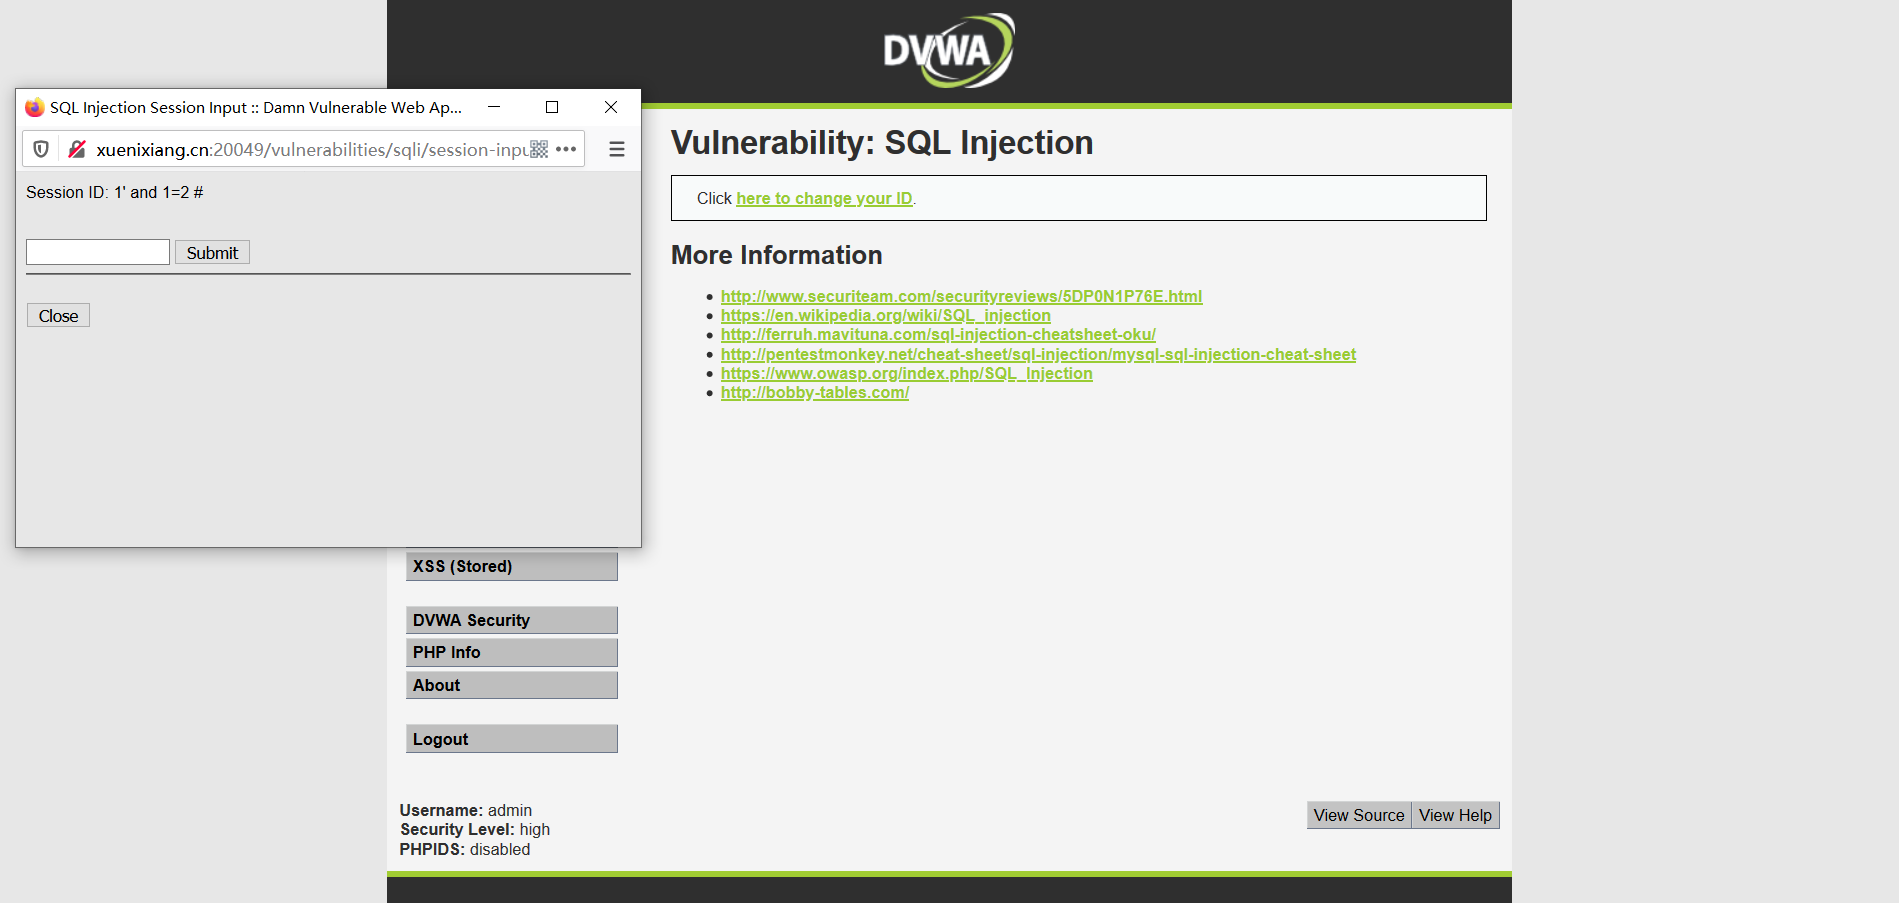Click the Session ID text input field

pyautogui.click(x=98, y=252)
